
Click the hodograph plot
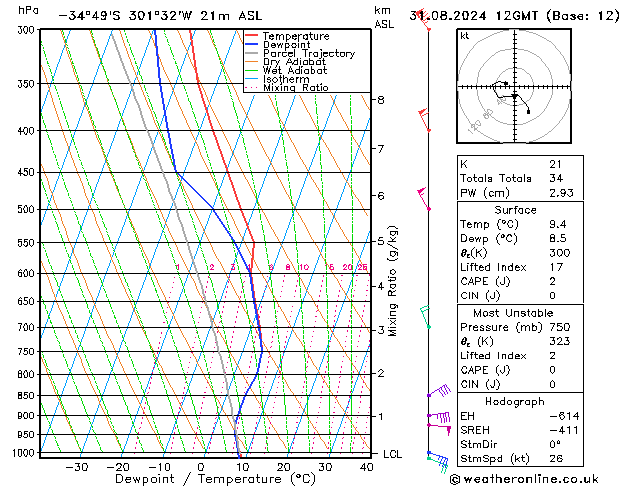(x=514, y=86)
